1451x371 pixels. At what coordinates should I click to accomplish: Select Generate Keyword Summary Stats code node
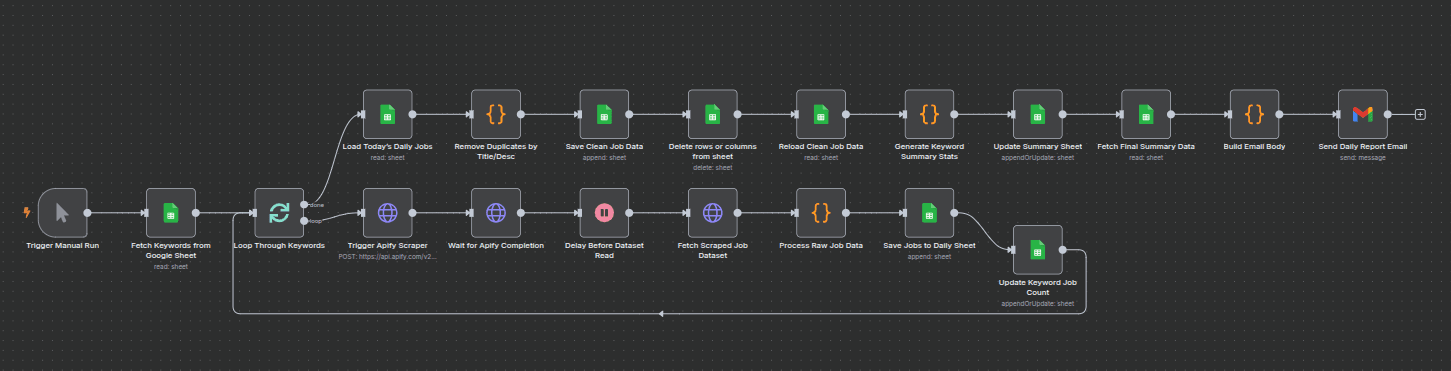pyautogui.click(x=929, y=114)
